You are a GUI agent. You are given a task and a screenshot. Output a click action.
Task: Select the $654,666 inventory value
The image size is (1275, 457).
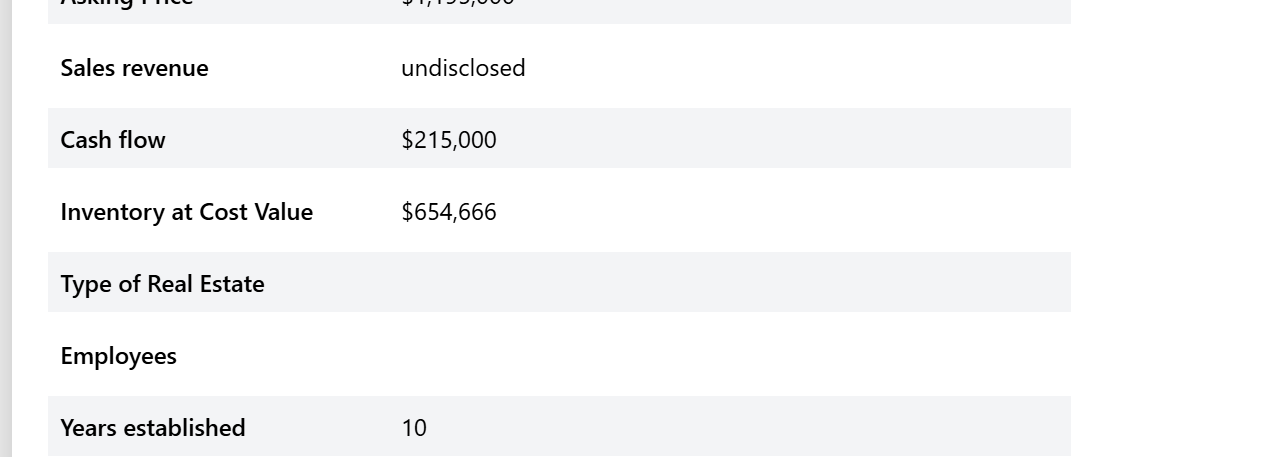(449, 212)
